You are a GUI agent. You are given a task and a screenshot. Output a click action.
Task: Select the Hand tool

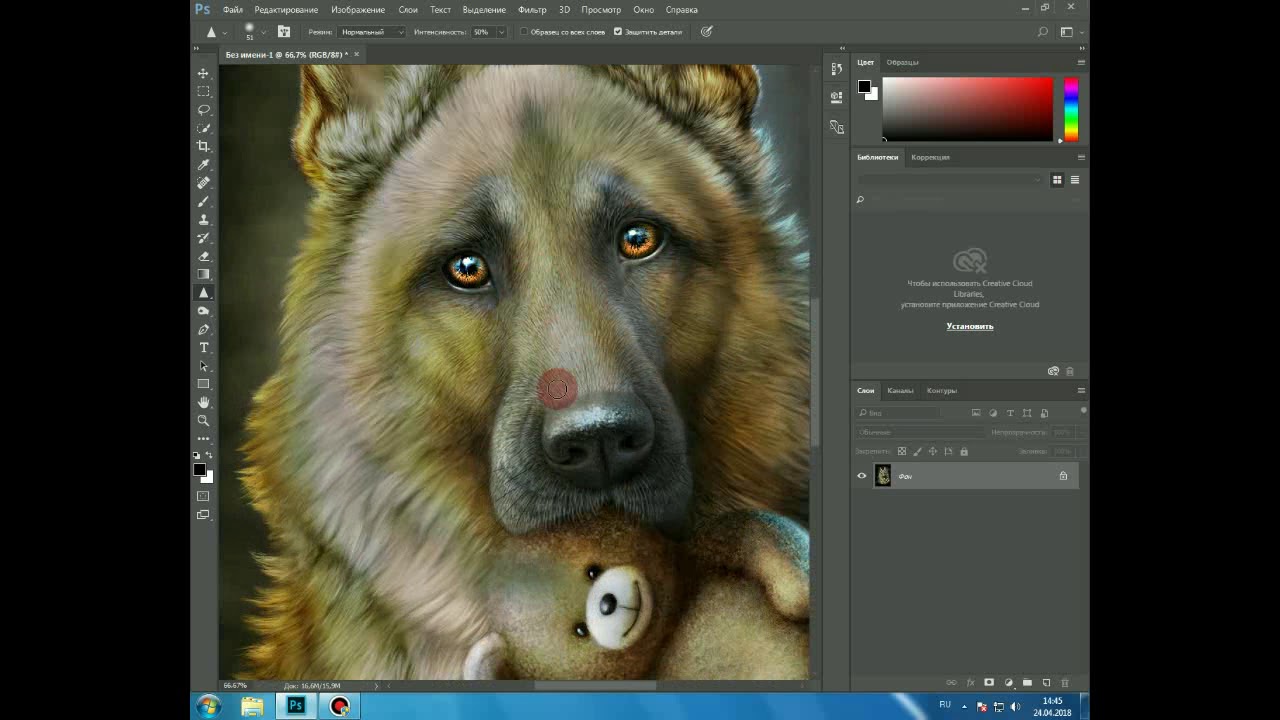pyautogui.click(x=203, y=403)
